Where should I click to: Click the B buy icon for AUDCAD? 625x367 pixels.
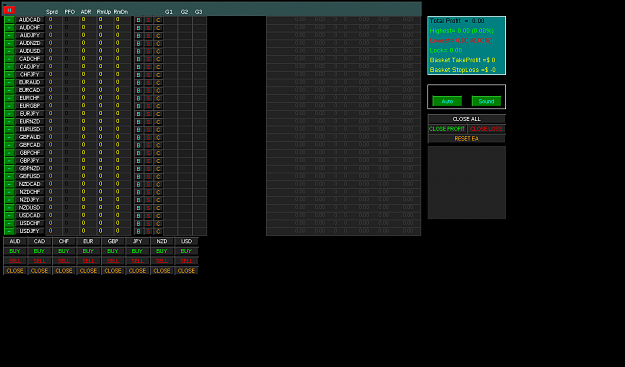tap(138, 20)
